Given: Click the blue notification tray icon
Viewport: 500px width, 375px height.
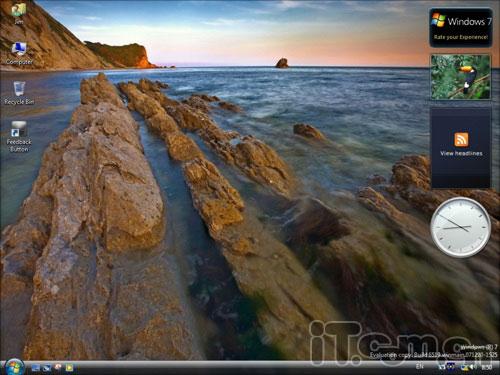Looking at the screenshot, I should 451,367.
